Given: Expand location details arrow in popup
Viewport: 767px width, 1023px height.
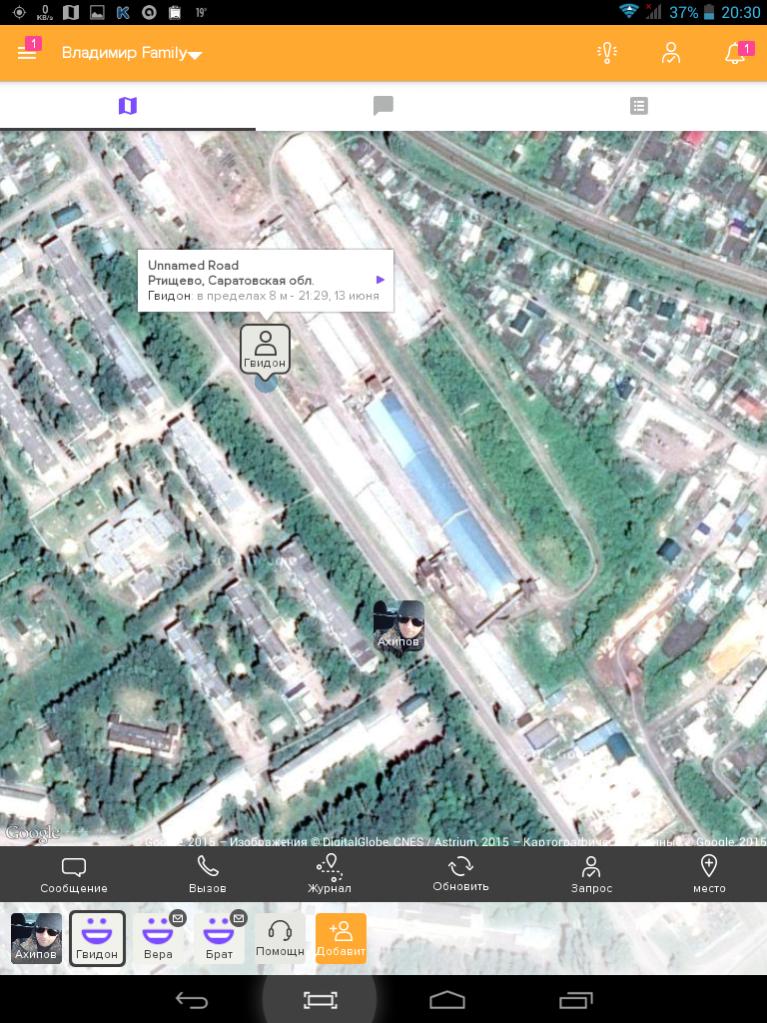Looking at the screenshot, I should click(x=380, y=280).
